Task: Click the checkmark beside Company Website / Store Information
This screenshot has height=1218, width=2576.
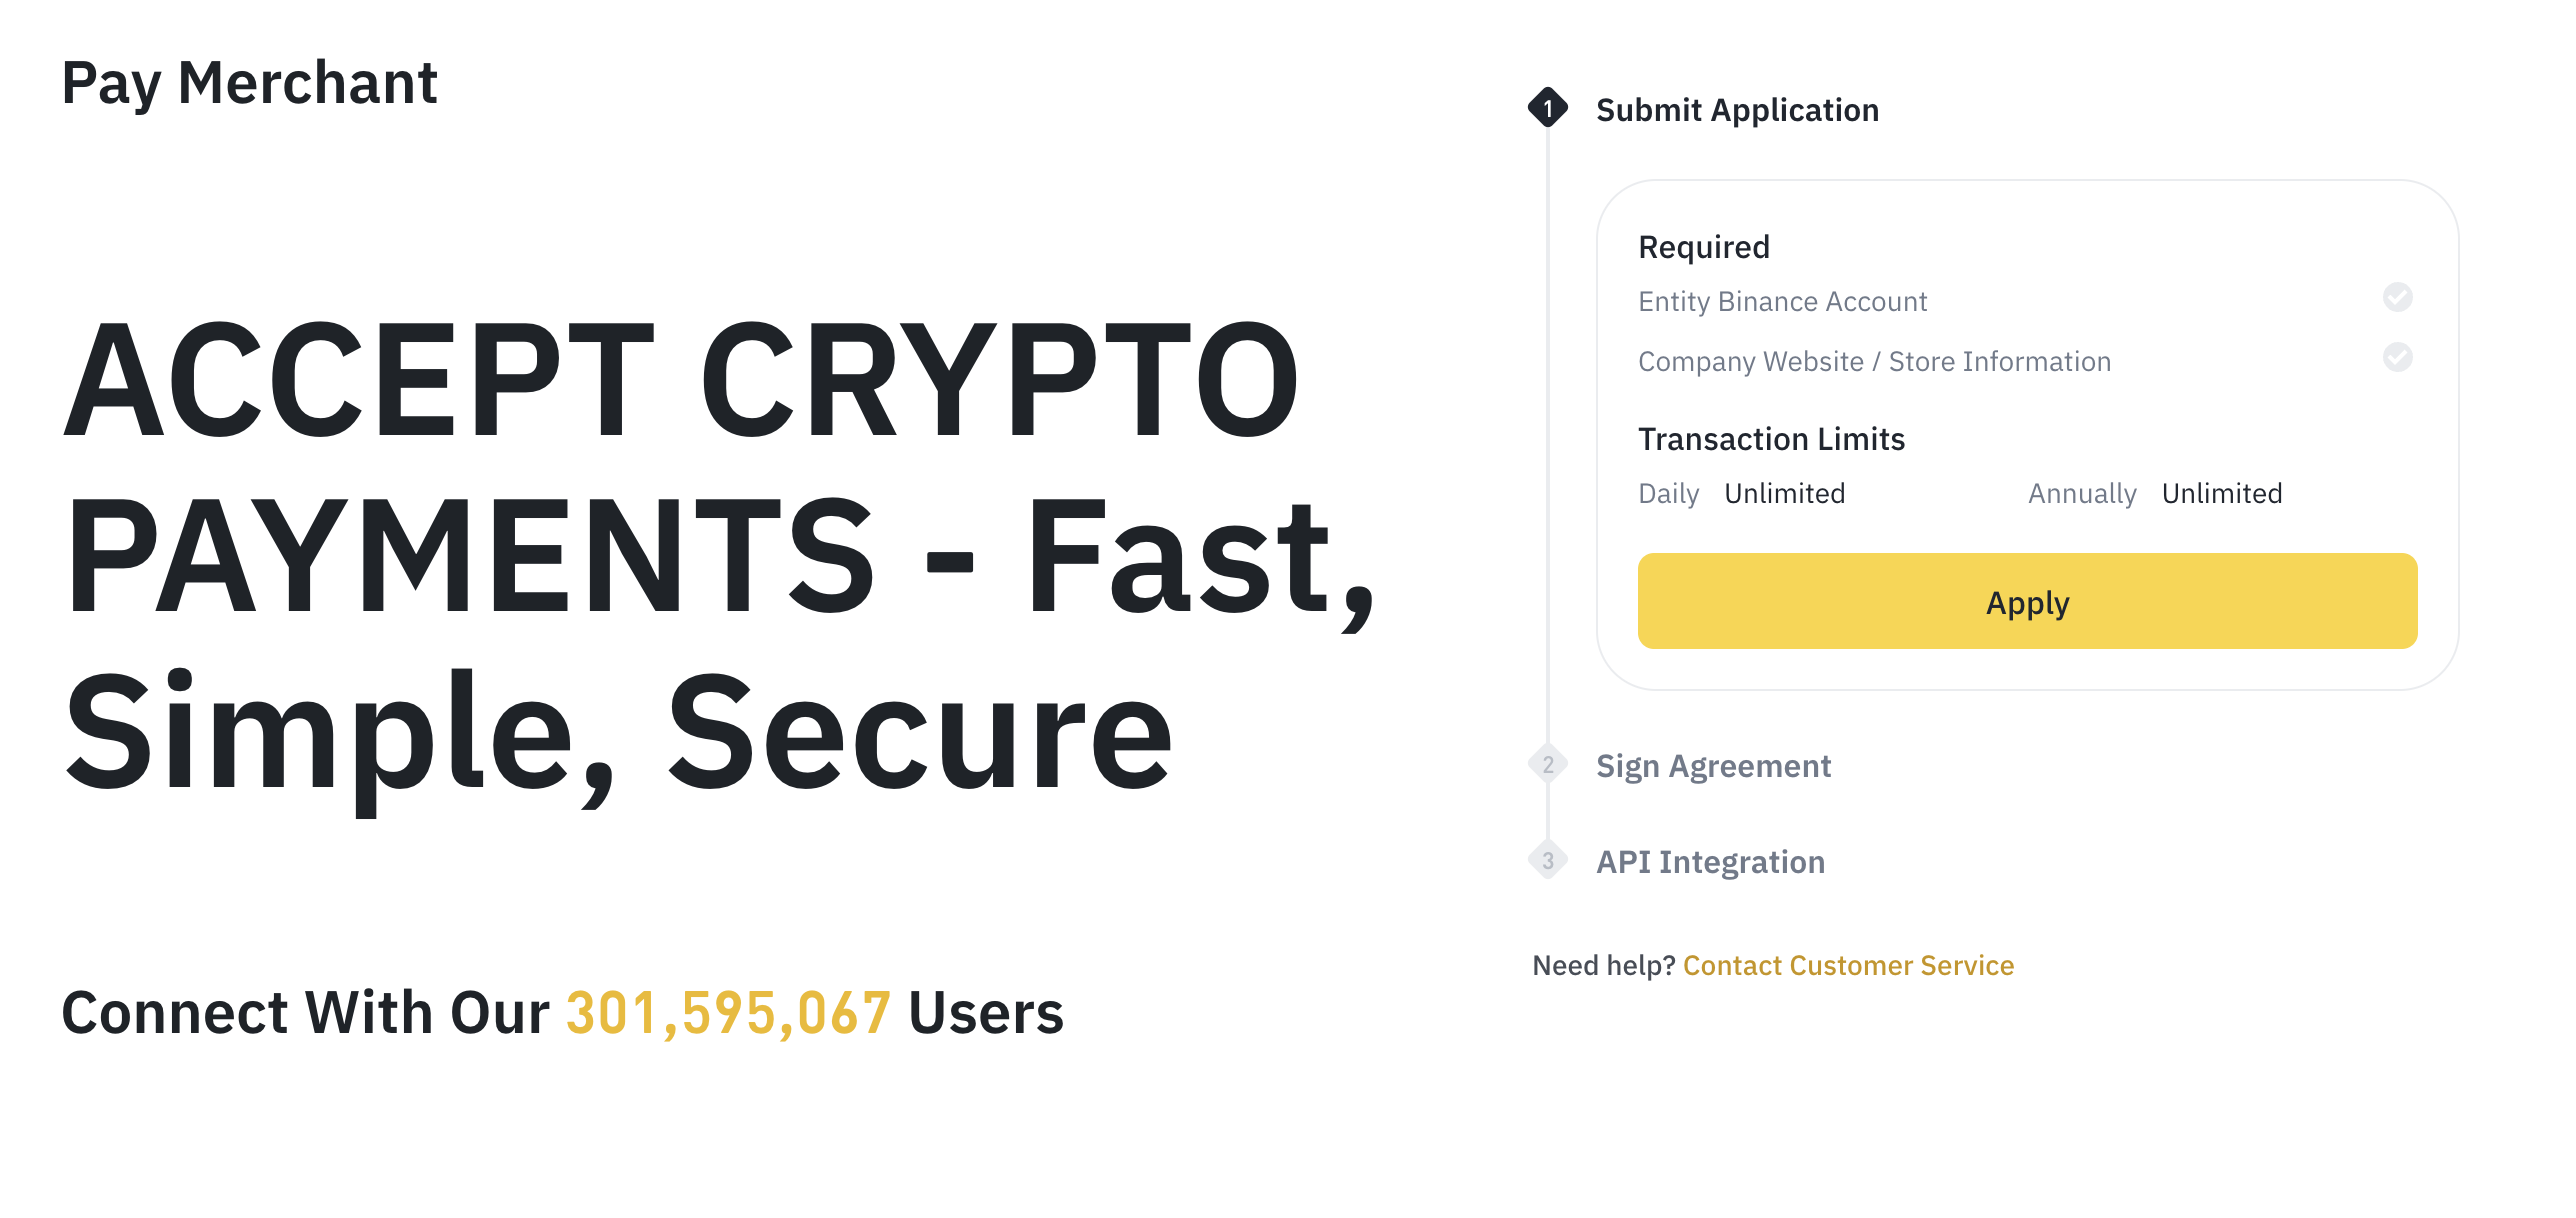Action: point(2397,357)
